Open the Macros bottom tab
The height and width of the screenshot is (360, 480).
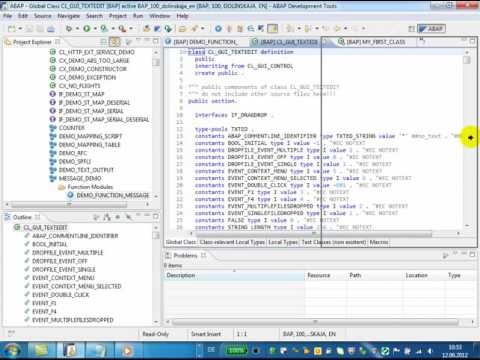tap(379, 242)
